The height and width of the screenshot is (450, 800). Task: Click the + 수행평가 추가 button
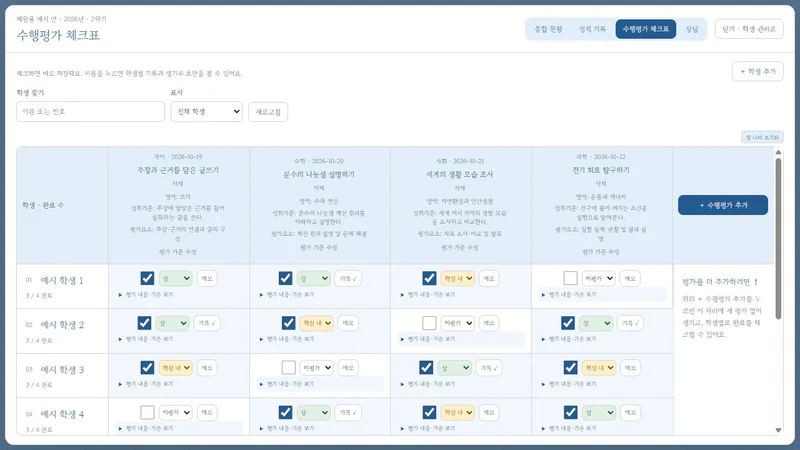tap(723, 205)
